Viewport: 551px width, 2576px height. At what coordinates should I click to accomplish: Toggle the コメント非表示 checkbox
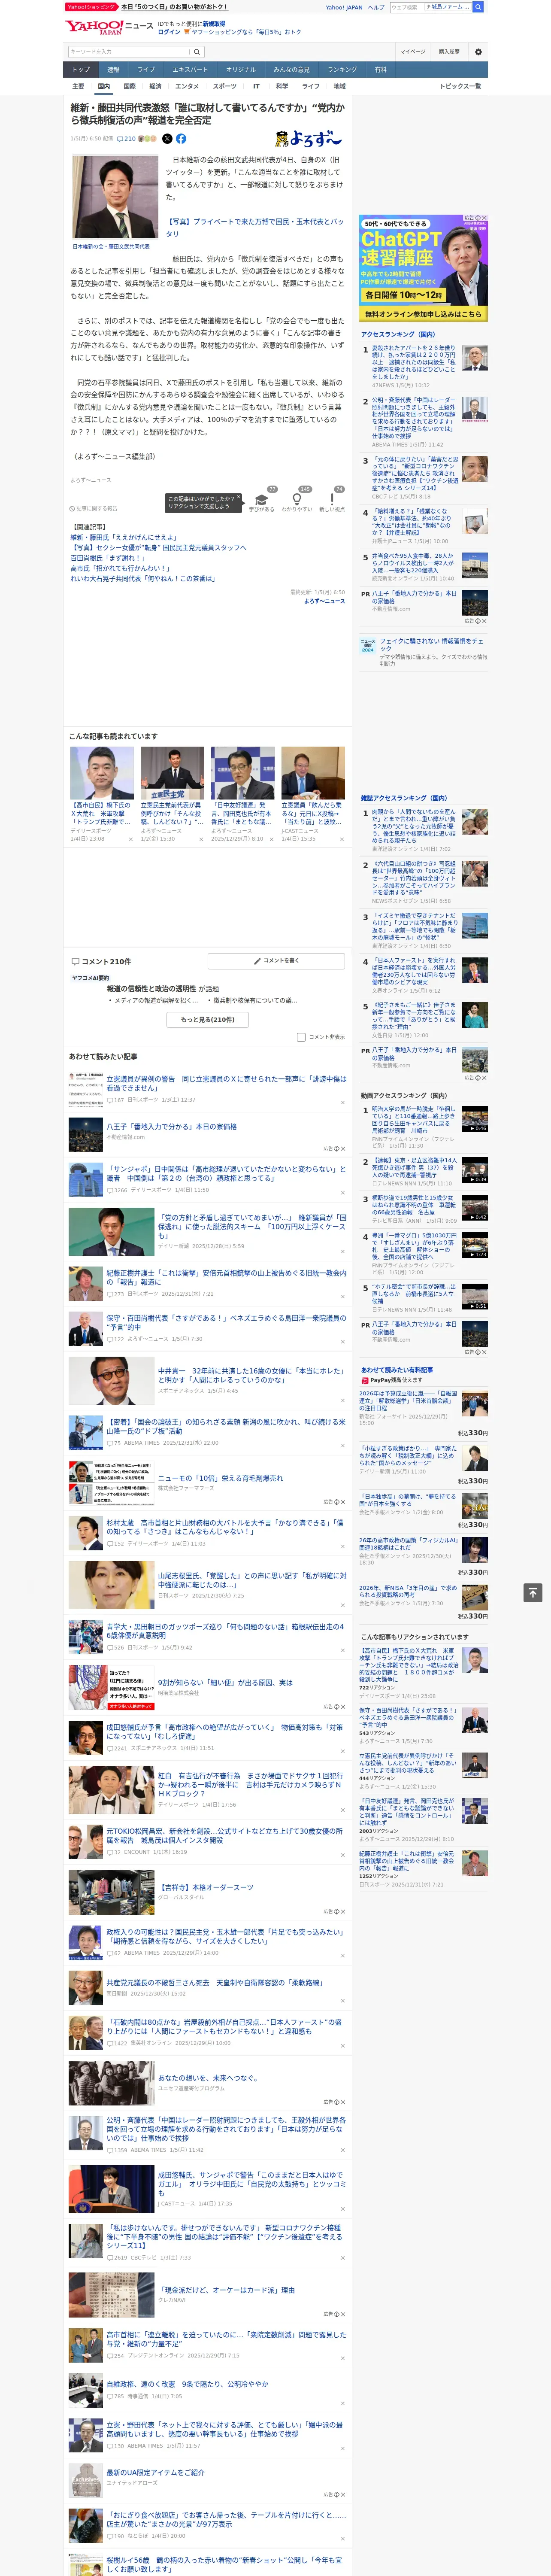point(301,1037)
